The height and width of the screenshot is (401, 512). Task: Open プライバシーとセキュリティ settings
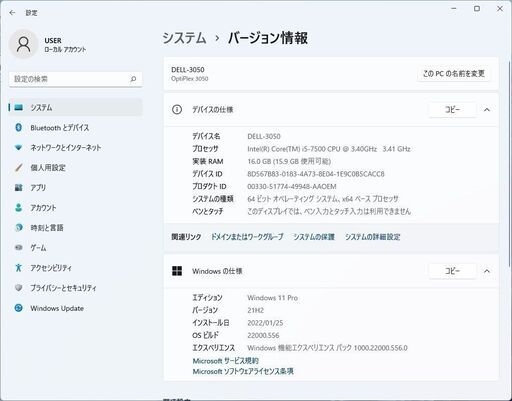point(75,287)
